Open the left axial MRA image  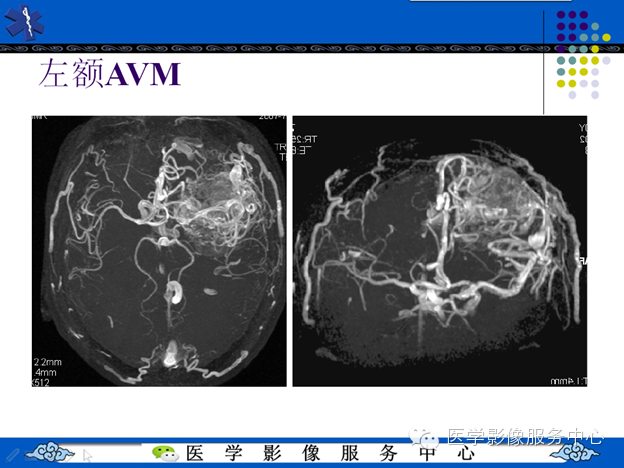[159, 251]
